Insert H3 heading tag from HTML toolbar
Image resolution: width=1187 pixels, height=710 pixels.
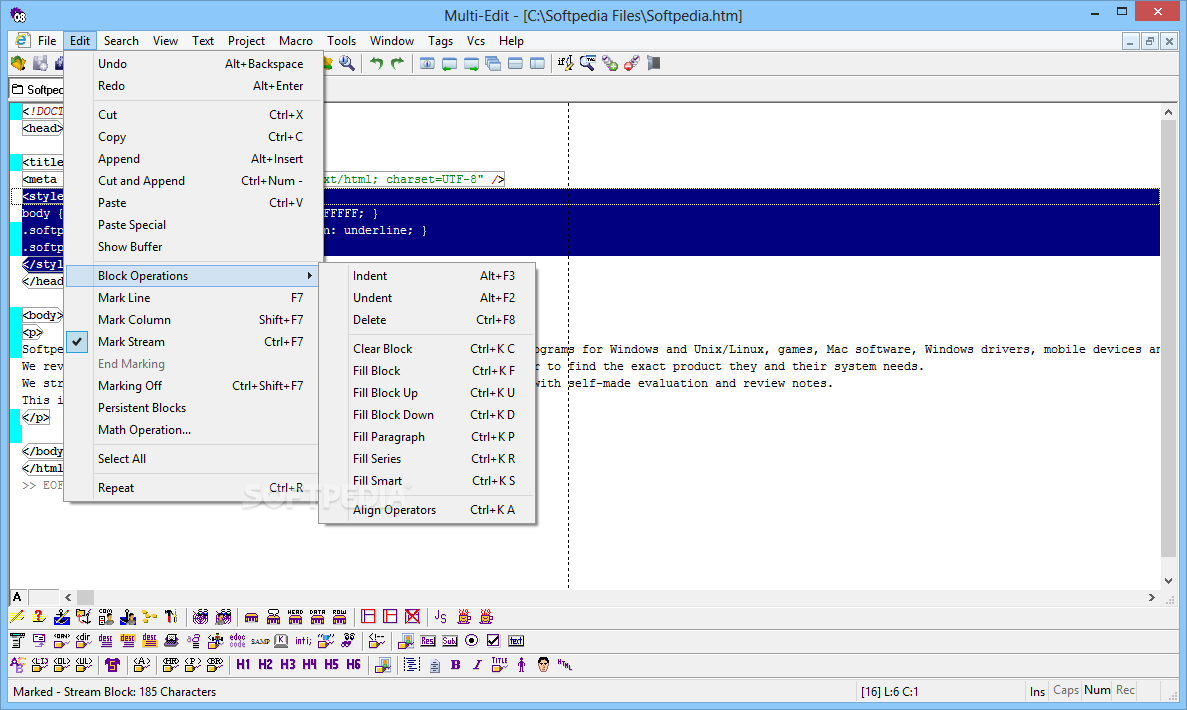point(287,664)
